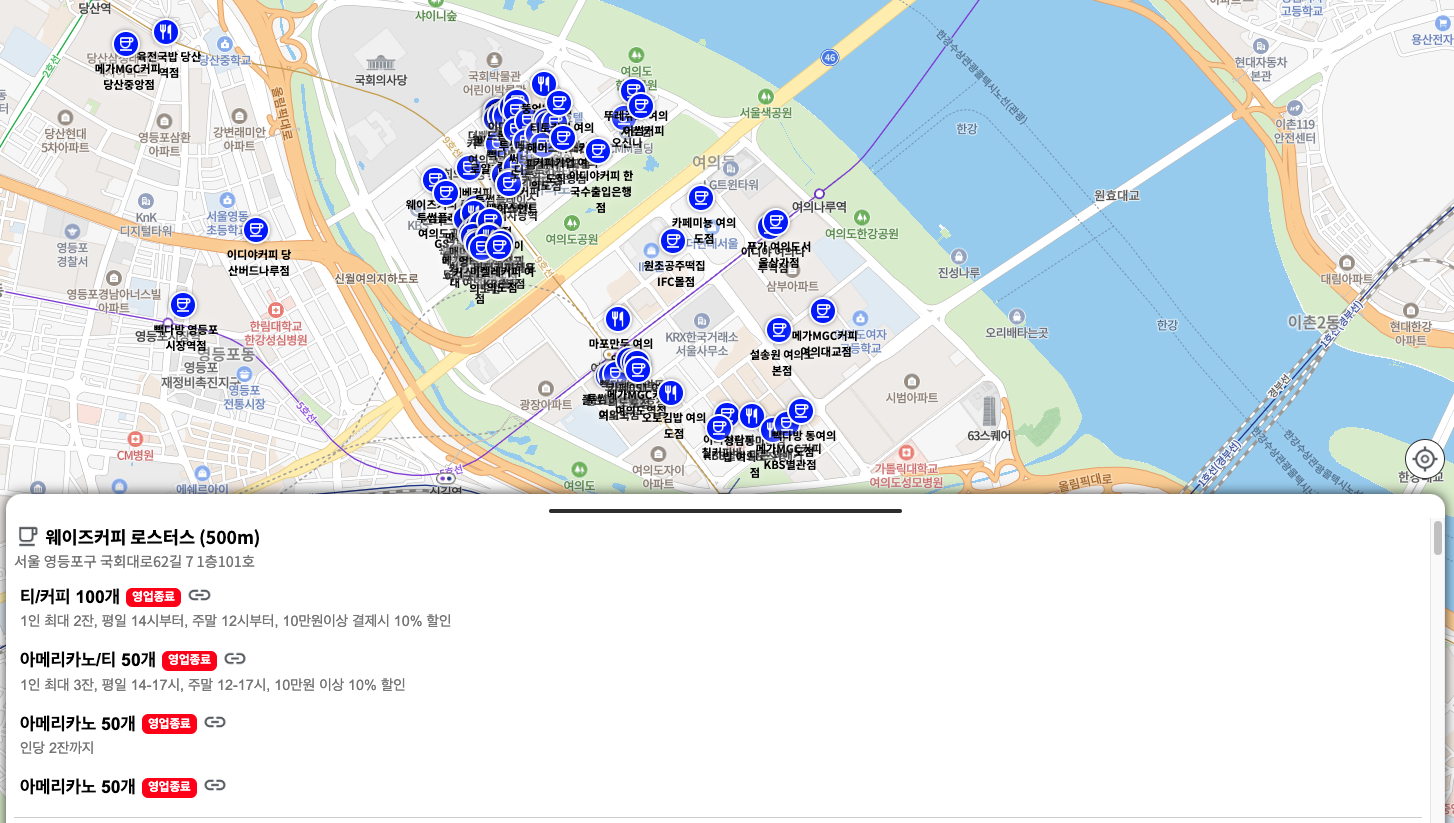Click 영업종료 badge next to 티/커피 100개

click(154, 597)
